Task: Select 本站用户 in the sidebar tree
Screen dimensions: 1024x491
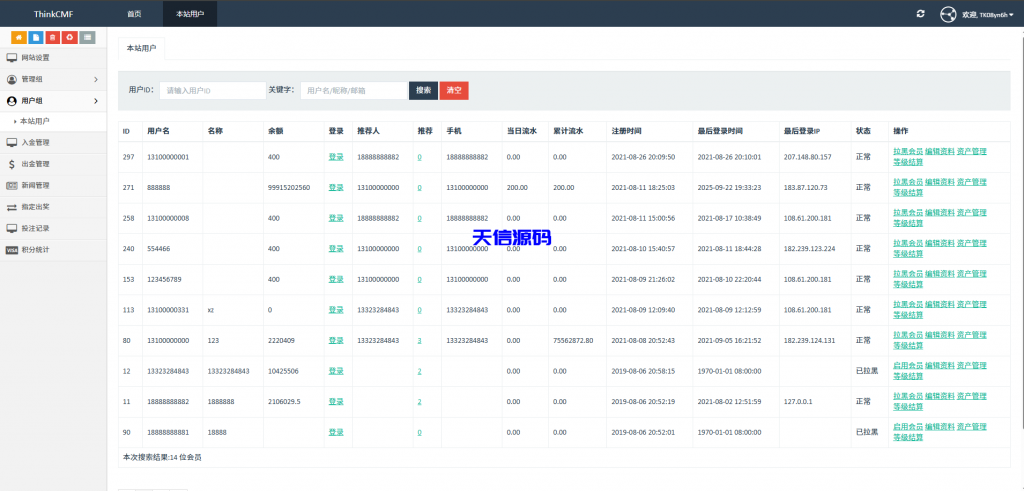Action: coord(35,121)
